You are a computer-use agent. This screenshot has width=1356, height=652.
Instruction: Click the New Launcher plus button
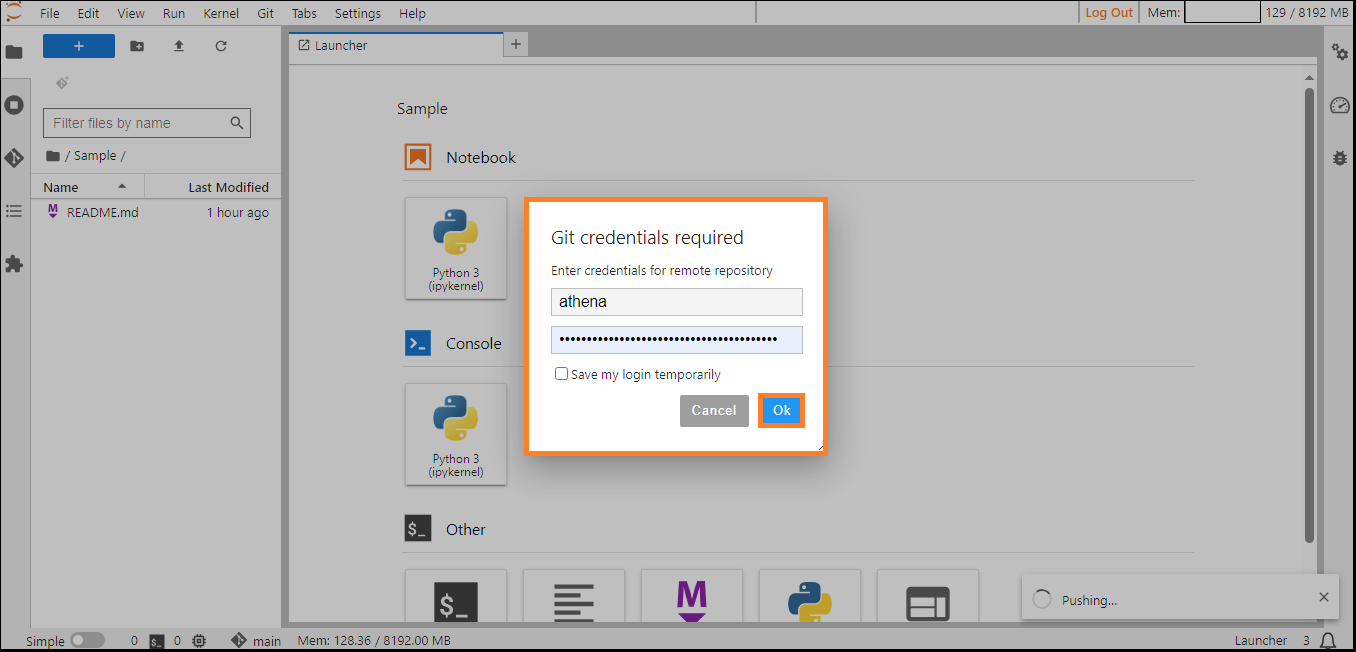coord(79,46)
